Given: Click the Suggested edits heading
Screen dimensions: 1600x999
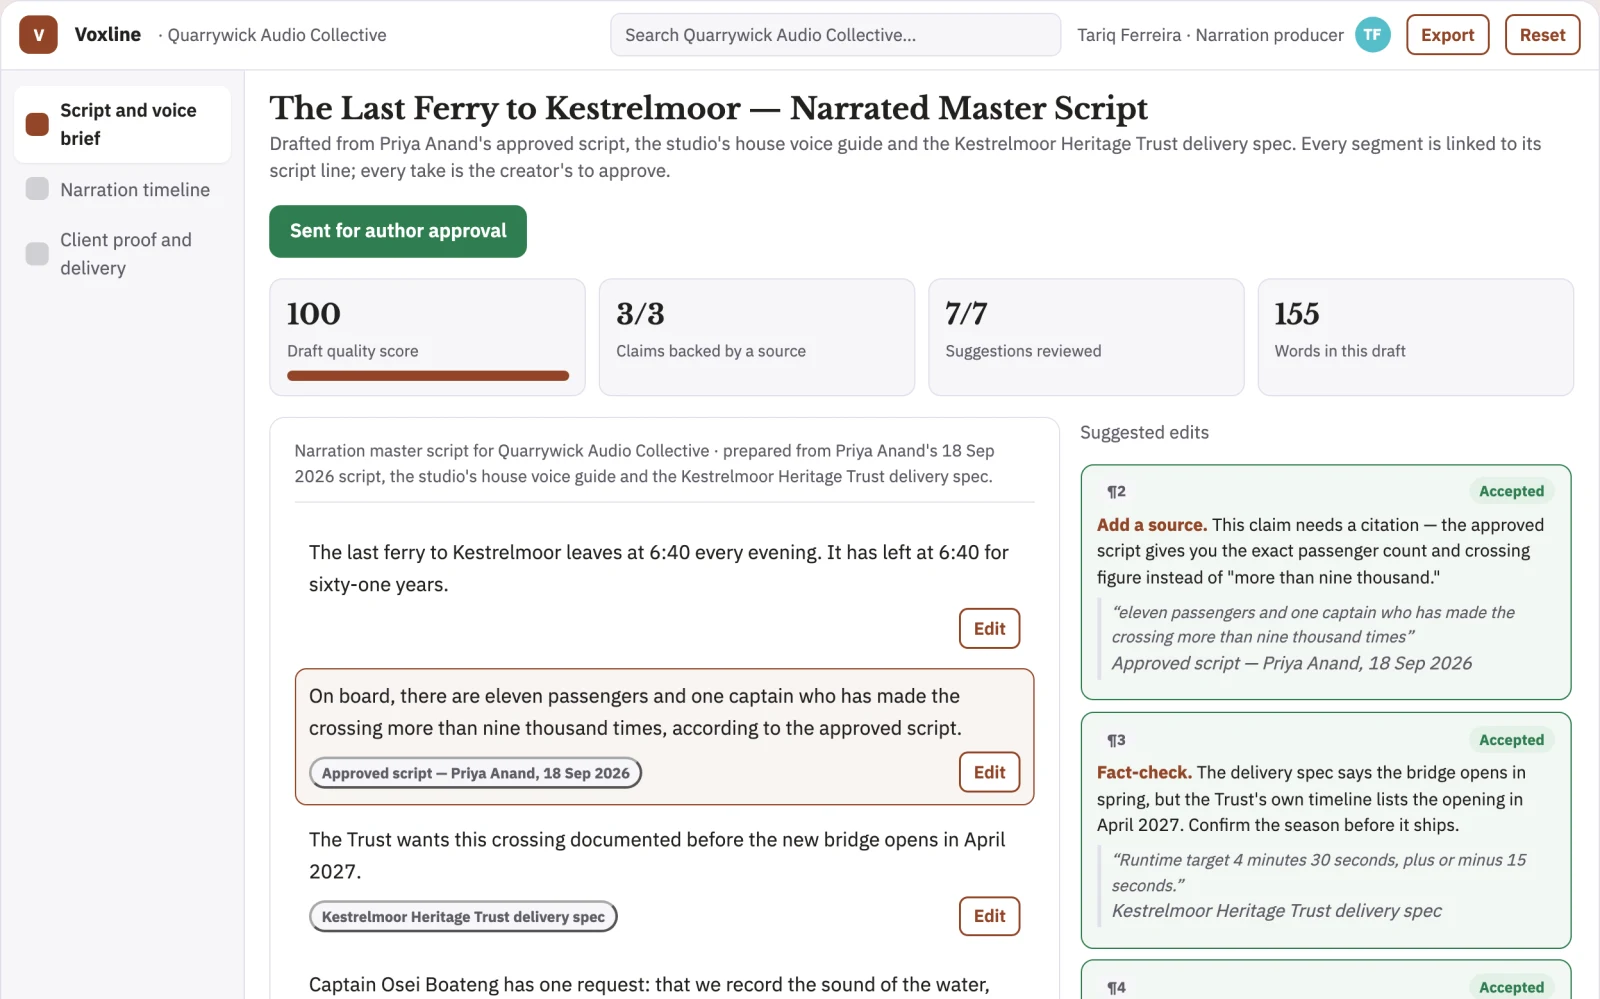Looking at the screenshot, I should click(x=1144, y=432).
